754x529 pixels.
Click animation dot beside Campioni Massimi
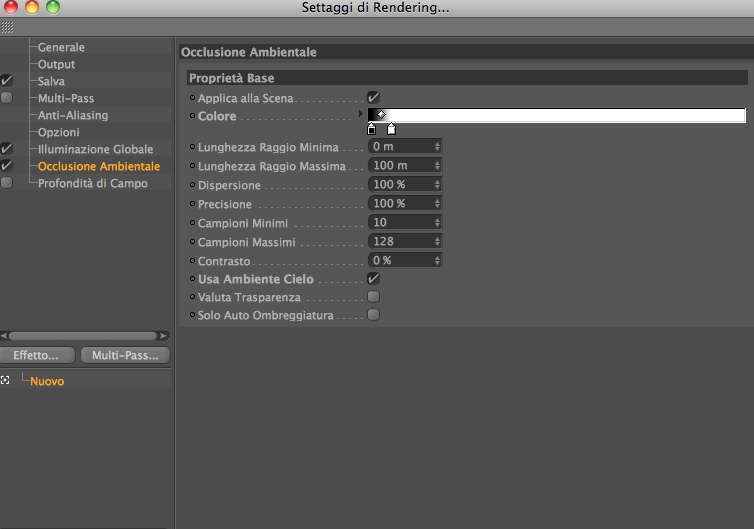tap(192, 241)
